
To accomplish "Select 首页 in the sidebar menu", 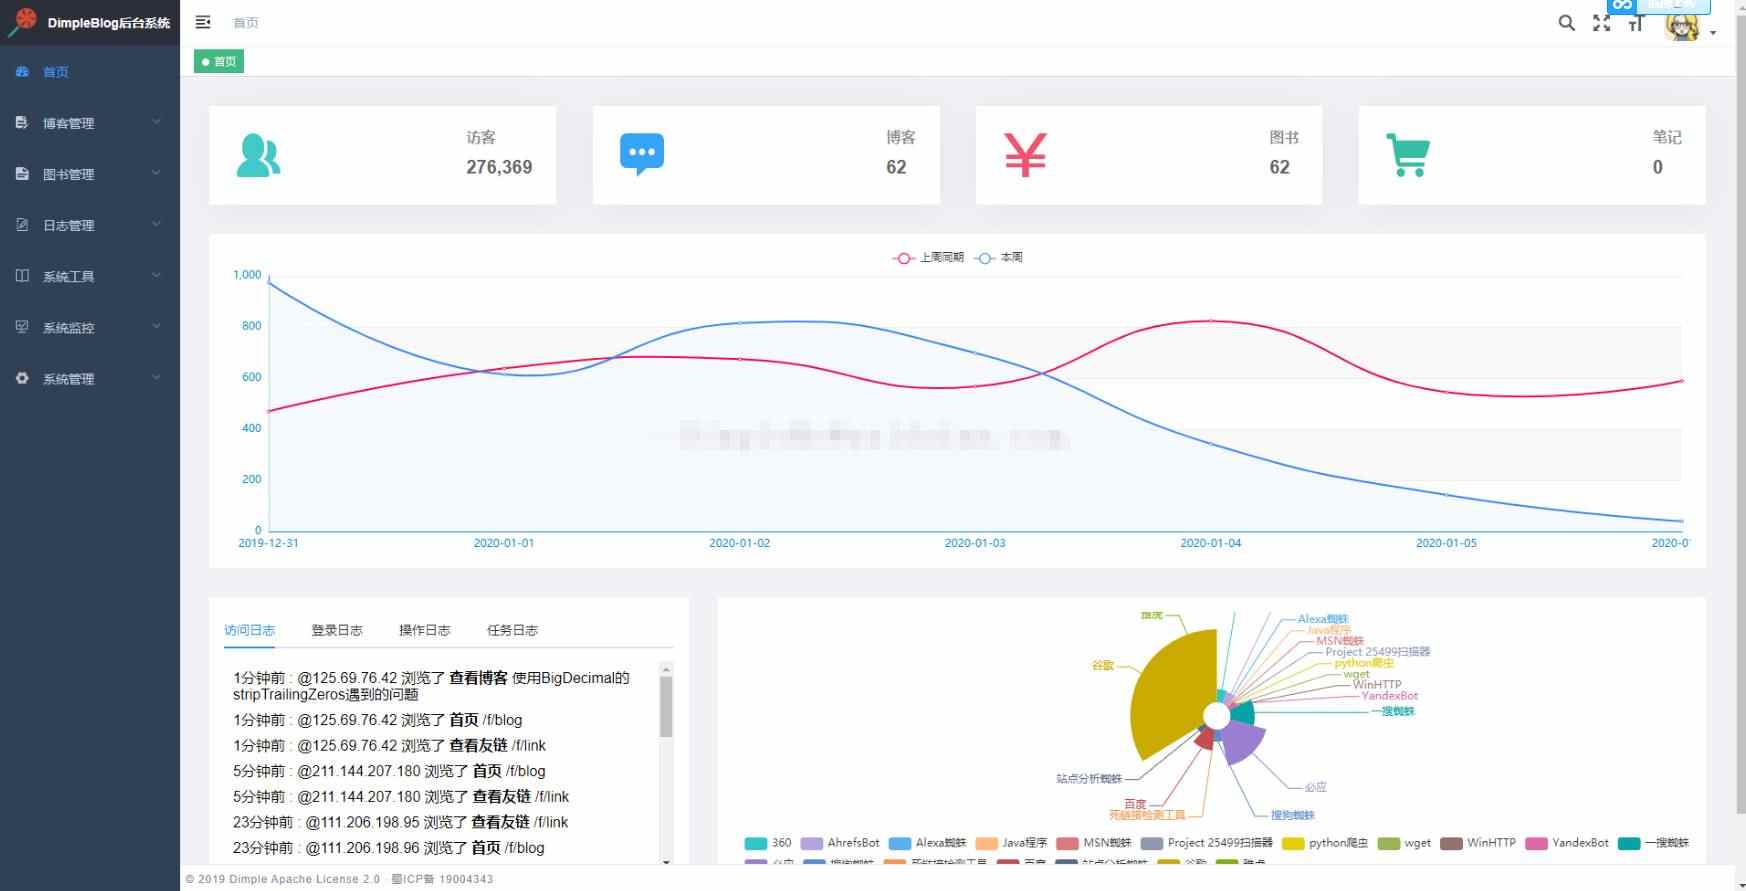I will pyautogui.click(x=90, y=72).
